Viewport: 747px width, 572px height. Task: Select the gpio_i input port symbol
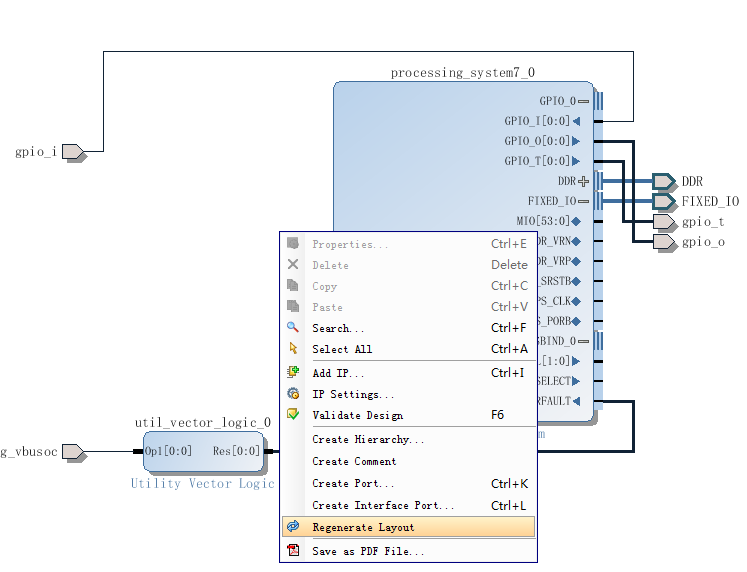click(73, 151)
